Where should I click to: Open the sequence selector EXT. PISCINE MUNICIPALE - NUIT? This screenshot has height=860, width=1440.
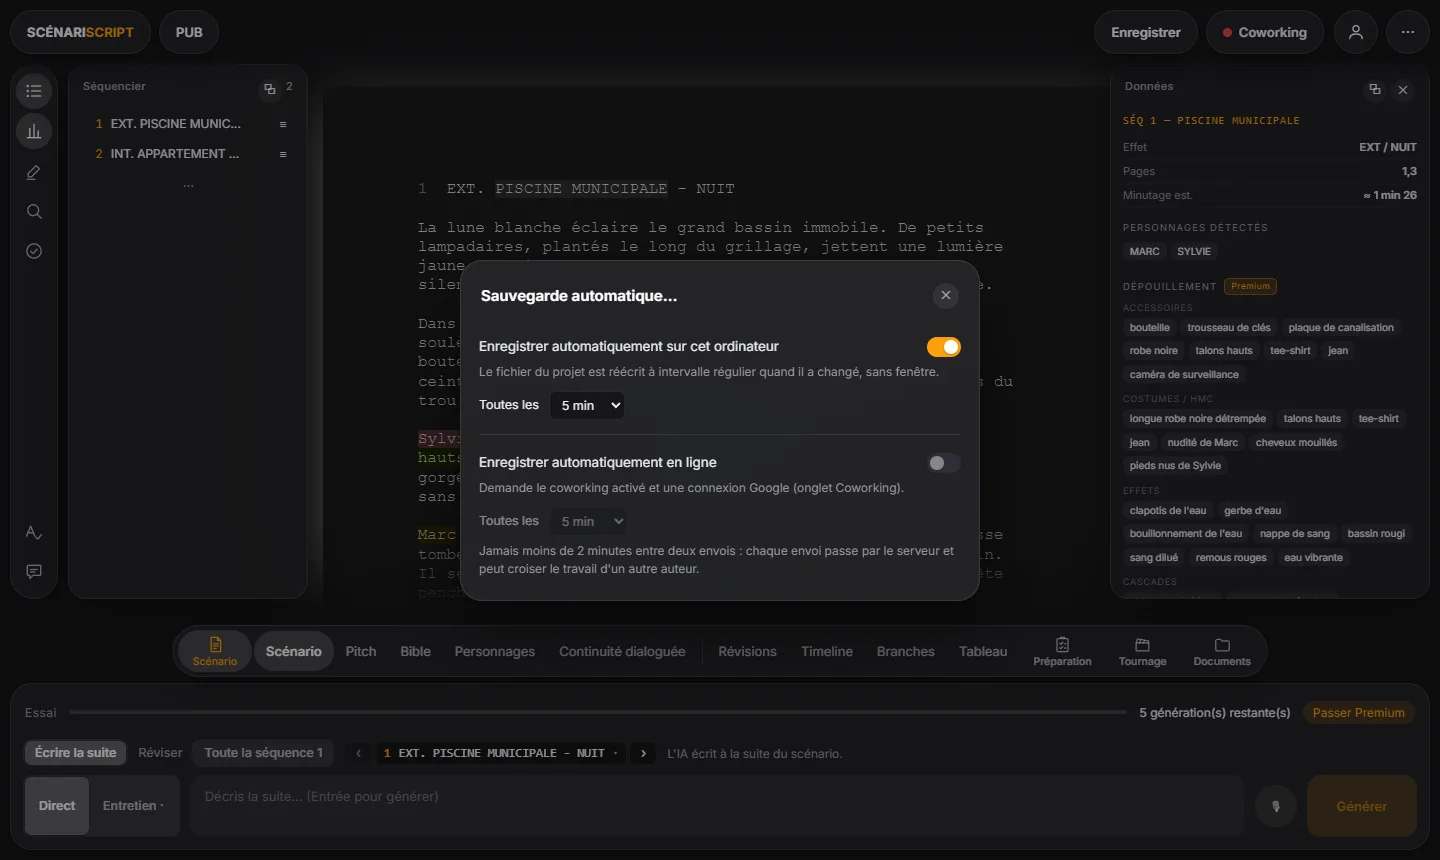coord(501,753)
